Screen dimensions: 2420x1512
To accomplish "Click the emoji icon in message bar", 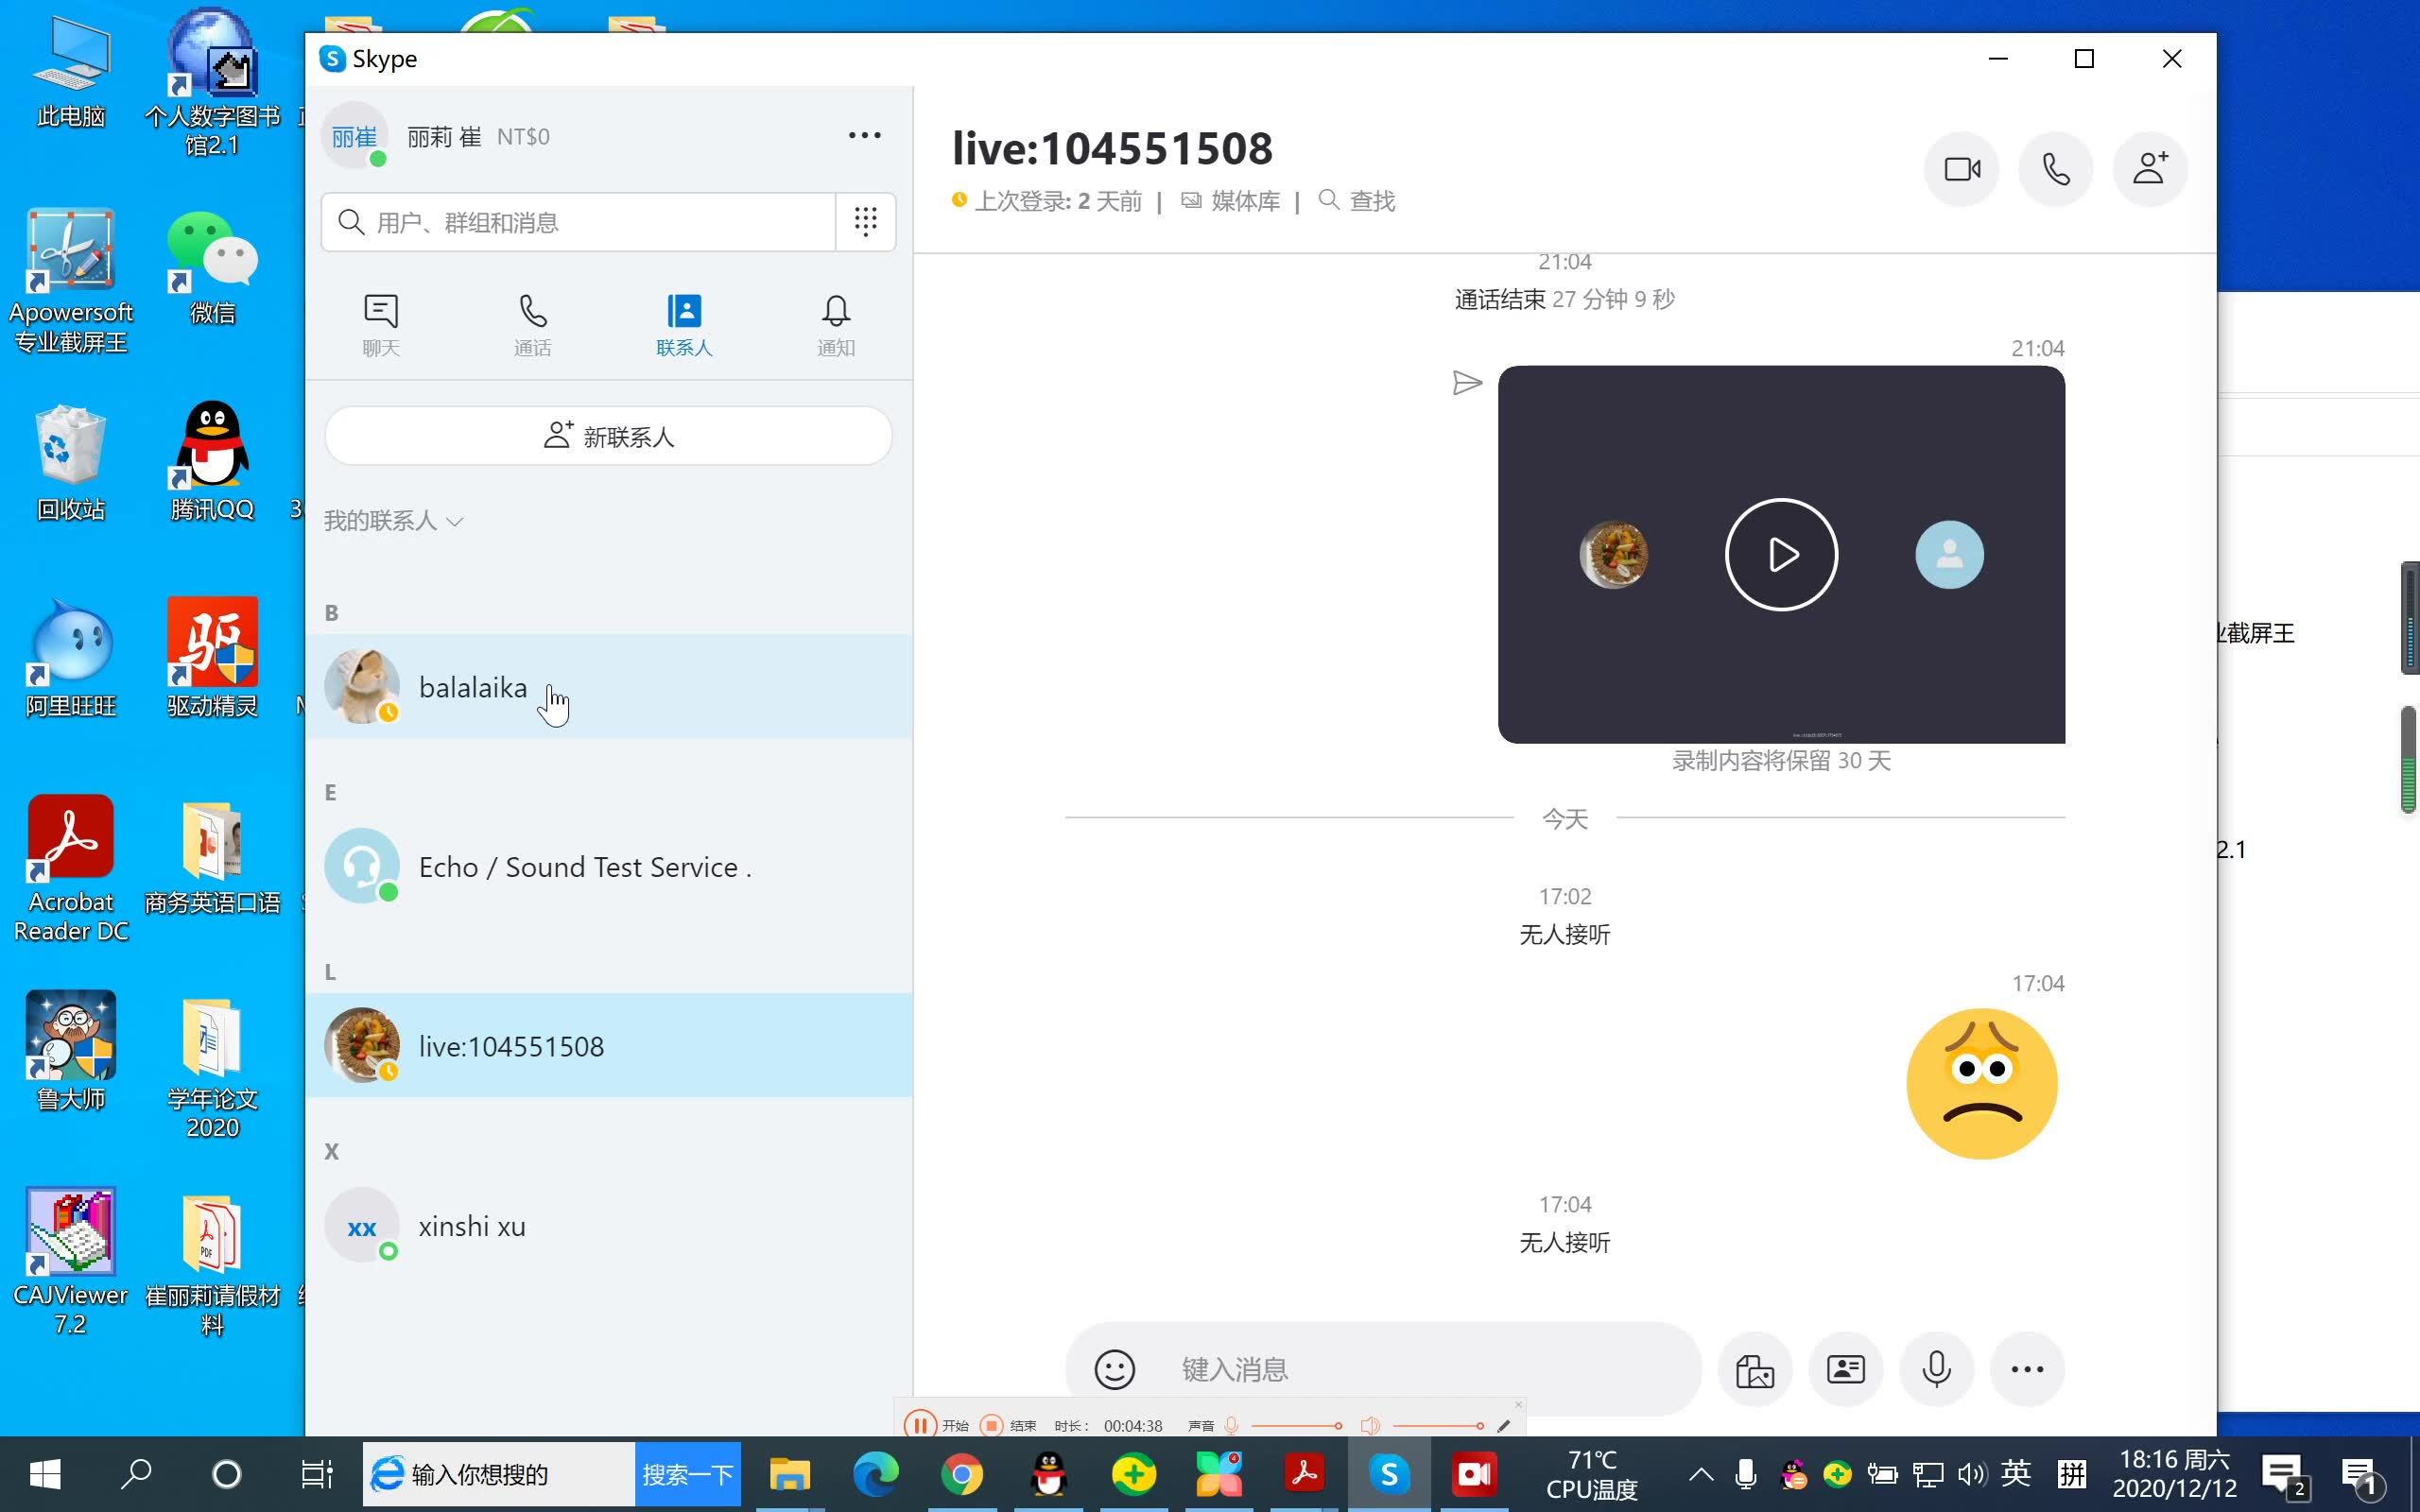I will pos(1115,1367).
